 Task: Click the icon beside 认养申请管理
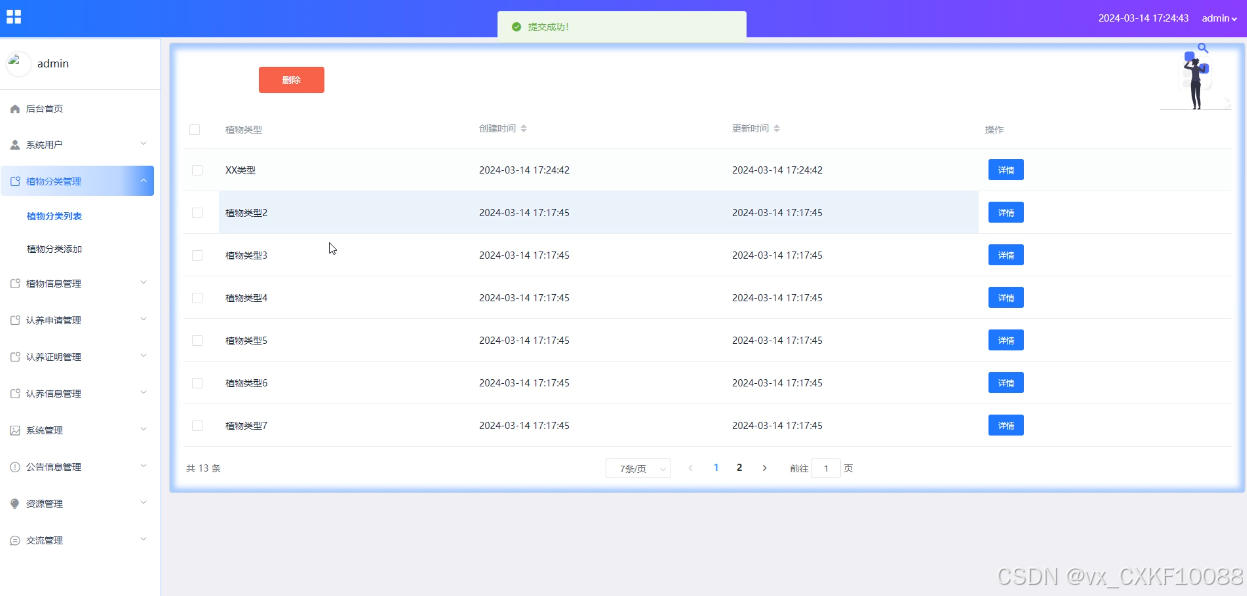point(15,320)
